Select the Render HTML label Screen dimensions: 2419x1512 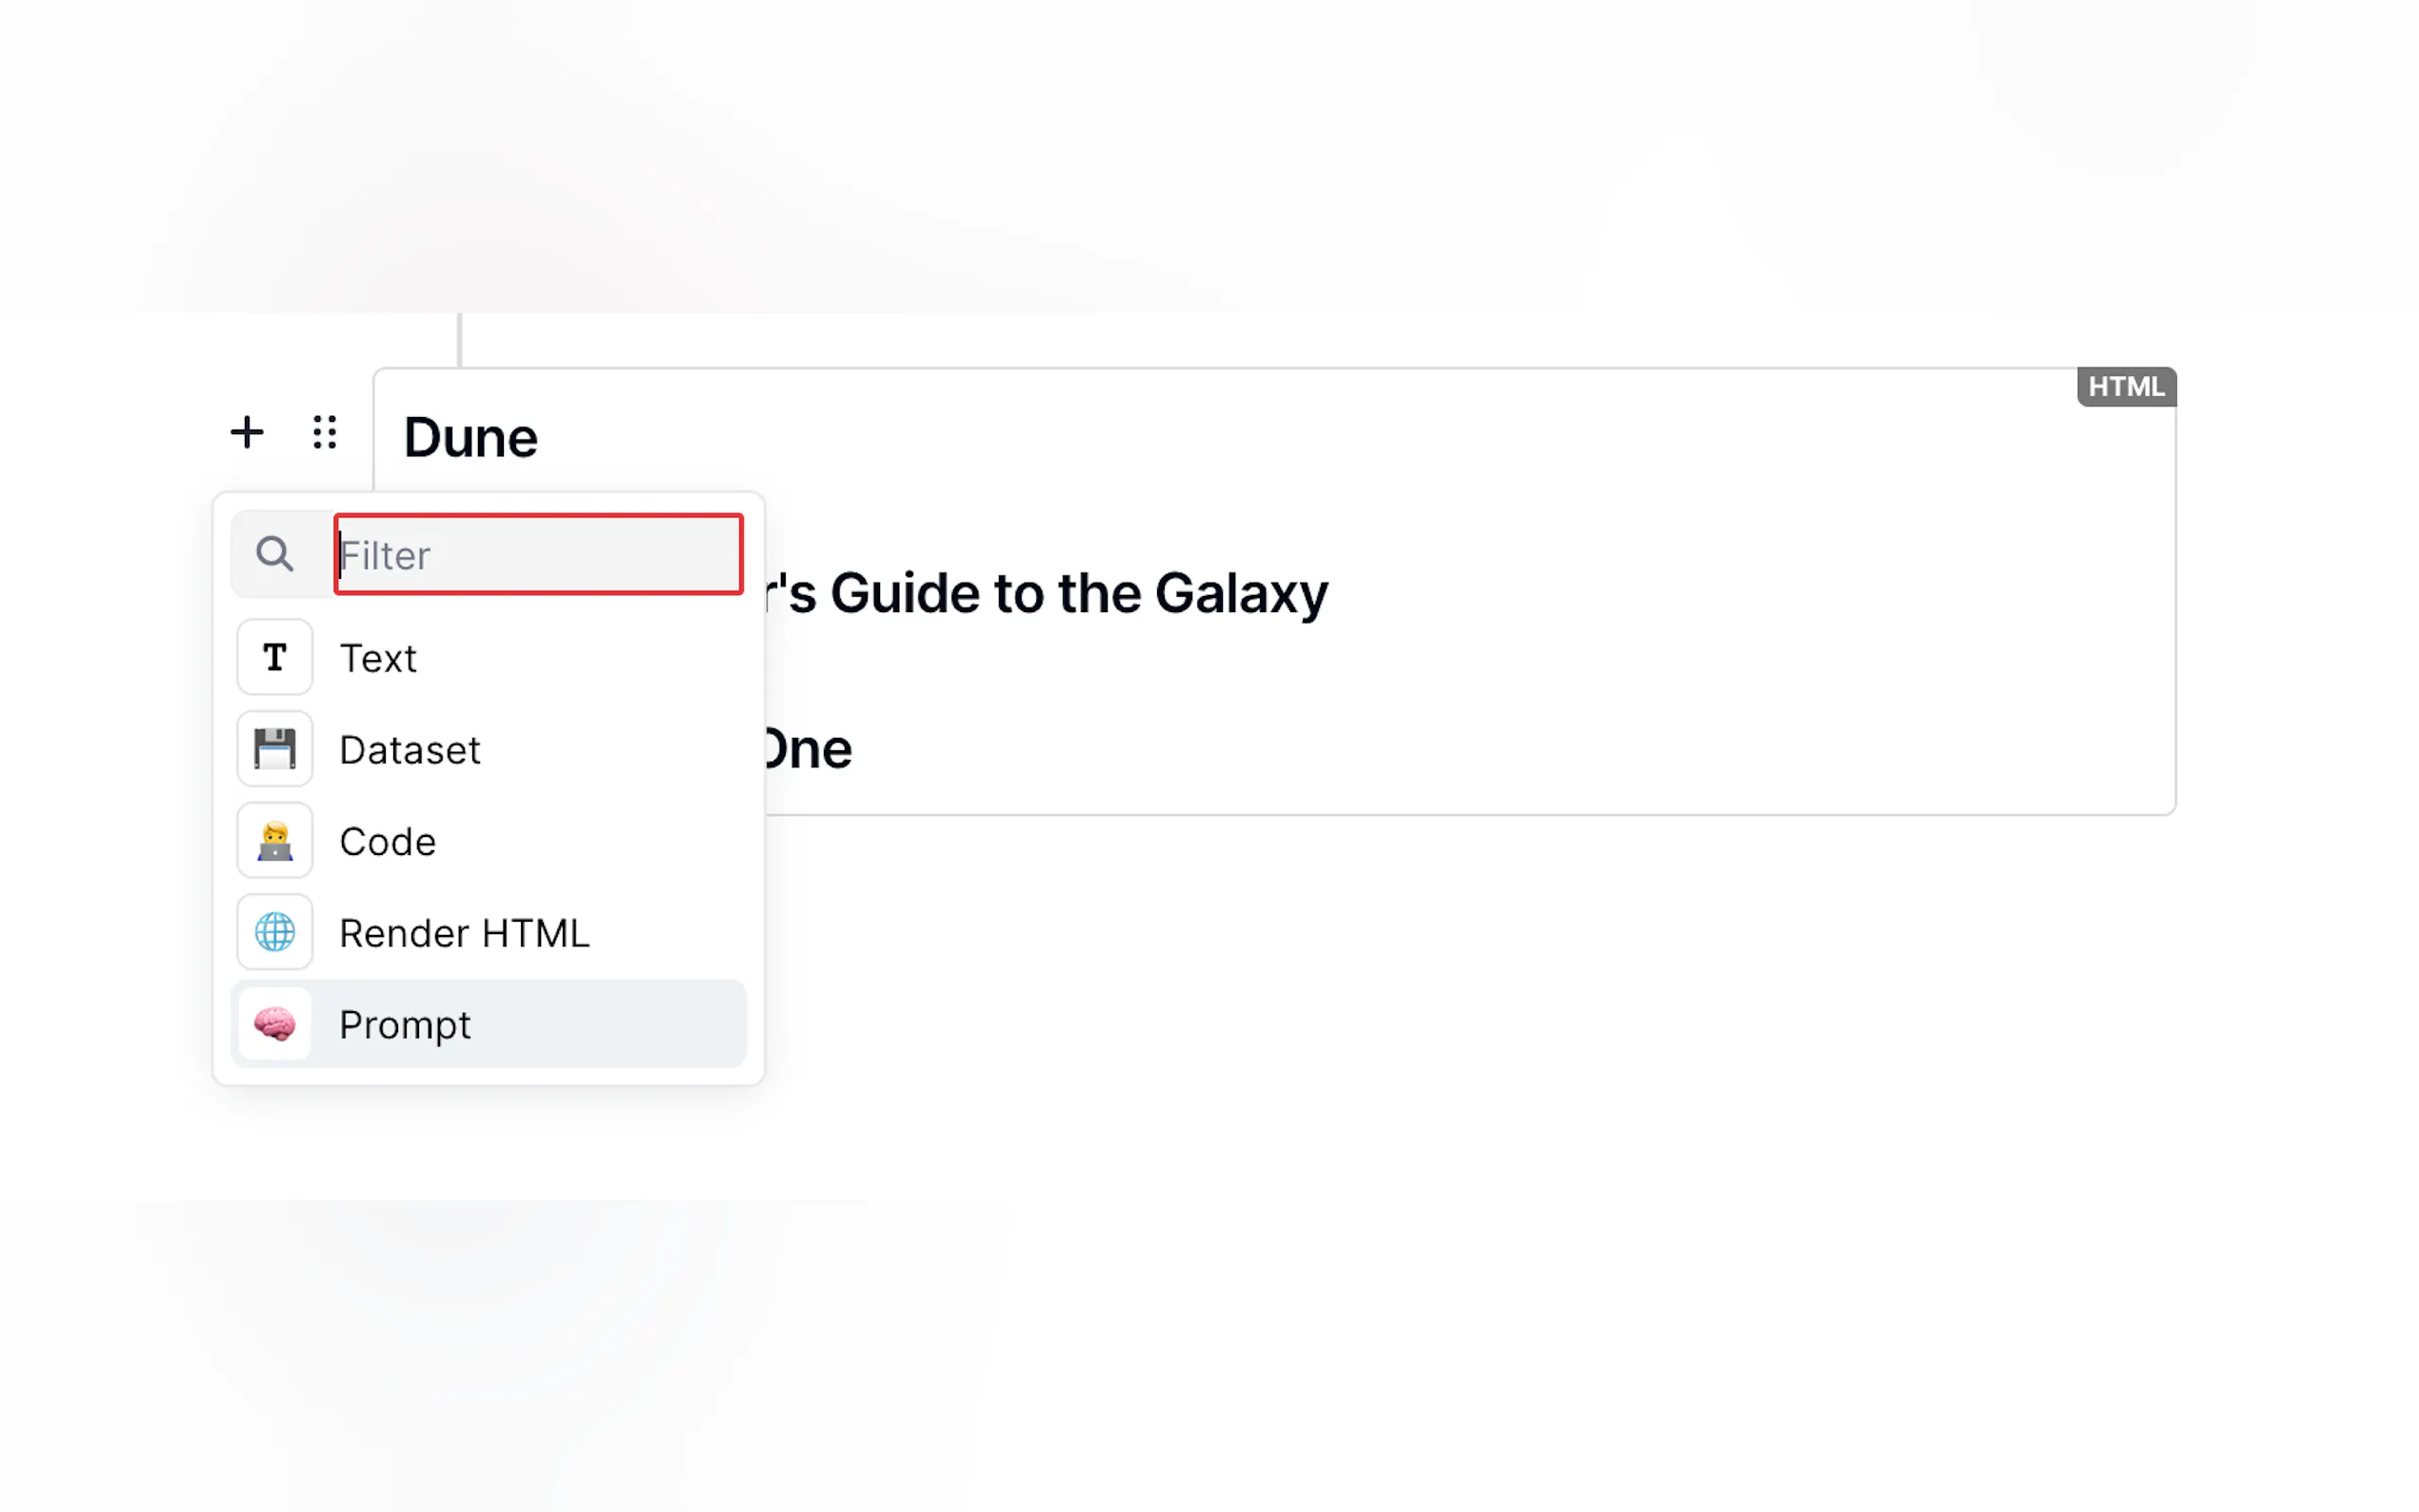pyautogui.click(x=465, y=934)
